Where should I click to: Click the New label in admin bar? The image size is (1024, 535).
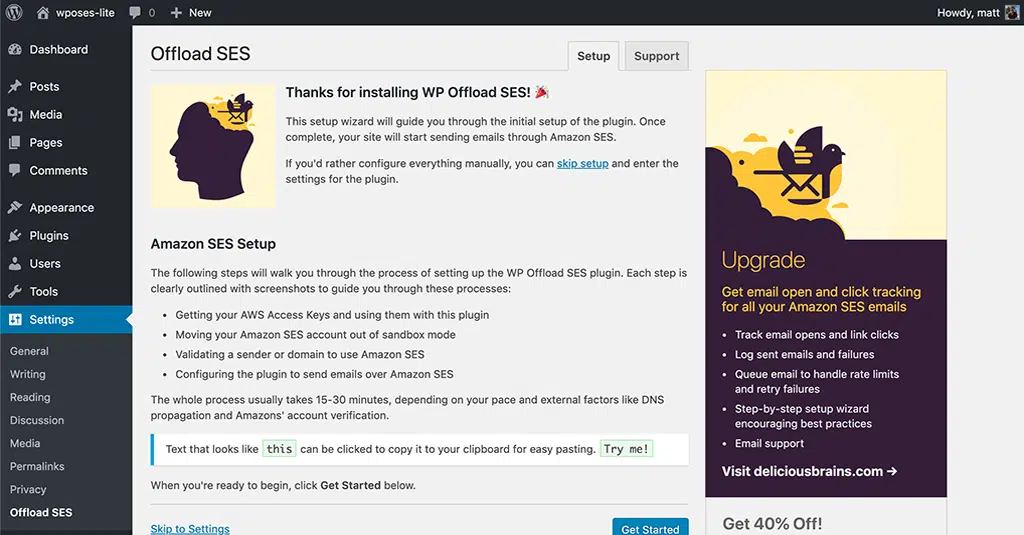tap(200, 12)
